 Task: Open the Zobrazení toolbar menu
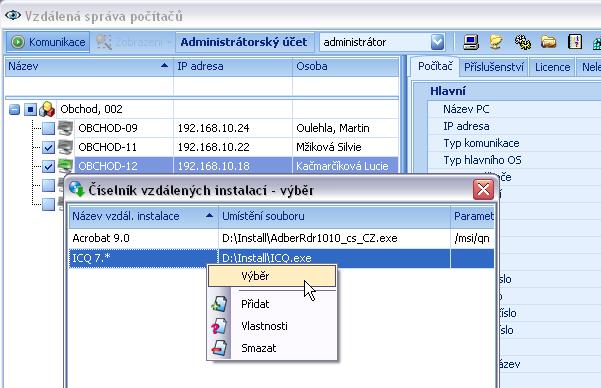(x=133, y=42)
